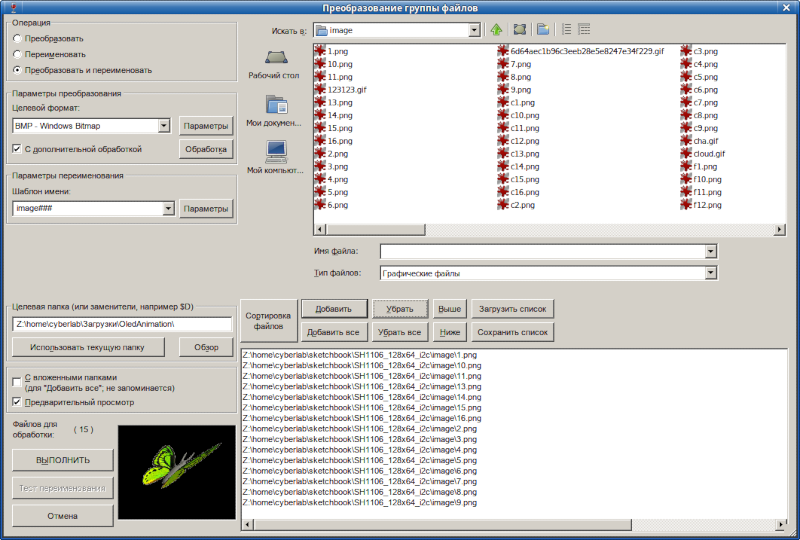Image resolution: width=800 pixels, height=540 pixels.
Task: Click the Добавить button
Action: 334,309
